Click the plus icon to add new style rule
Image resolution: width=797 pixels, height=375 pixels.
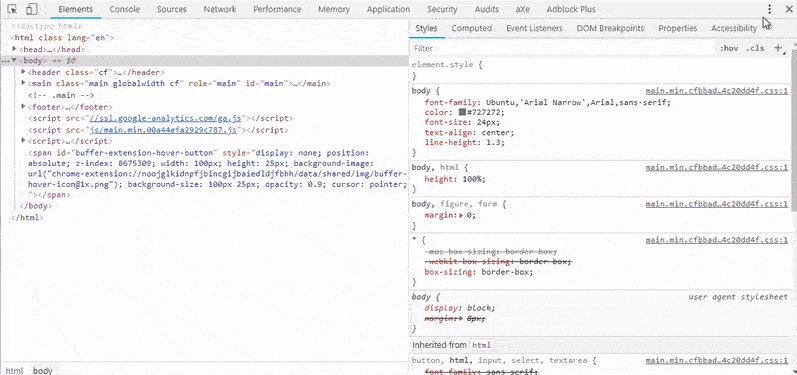(777, 48)
